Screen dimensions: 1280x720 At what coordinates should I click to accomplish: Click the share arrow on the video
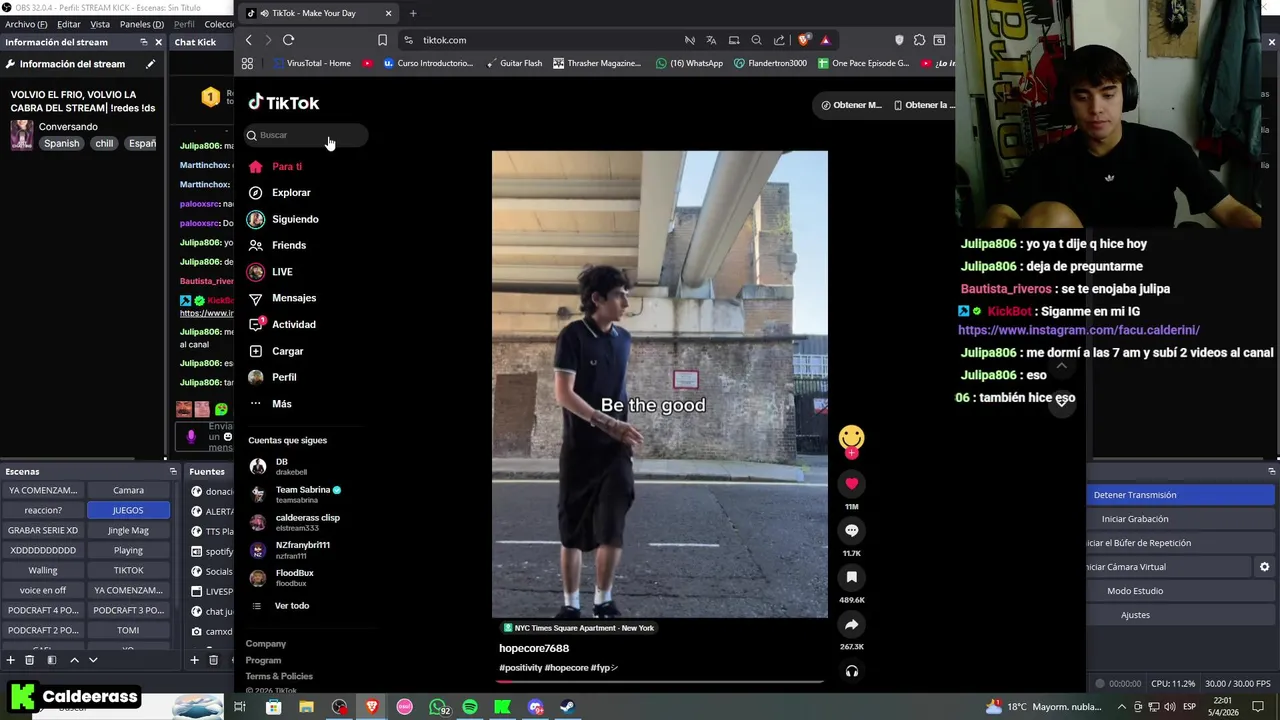(x=851, y=624)
